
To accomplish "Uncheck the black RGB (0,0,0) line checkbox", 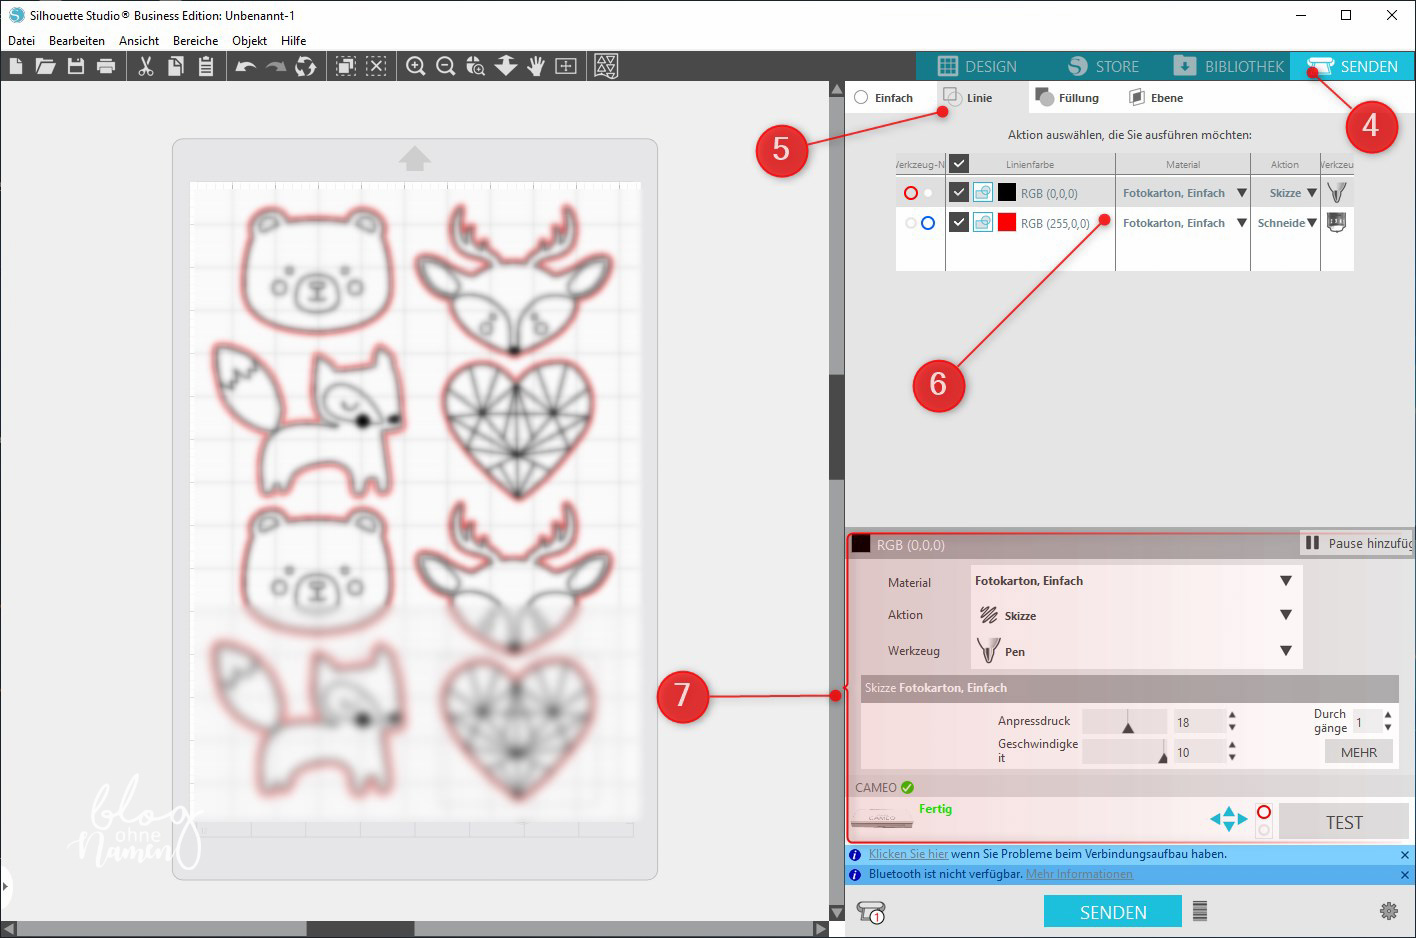I will click(958, 193).
